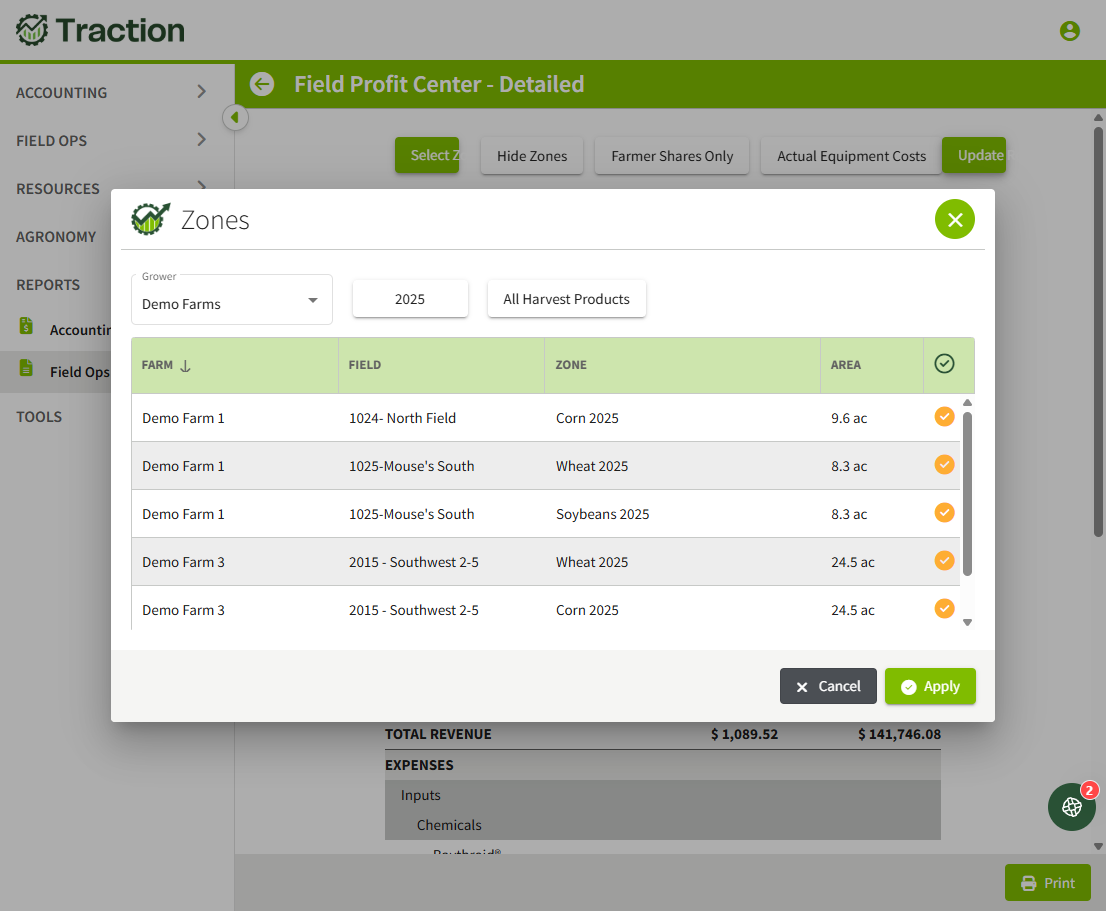Click the sort arrow next to FARM
Screen dimensions: 1106x911
click(186, 366)
